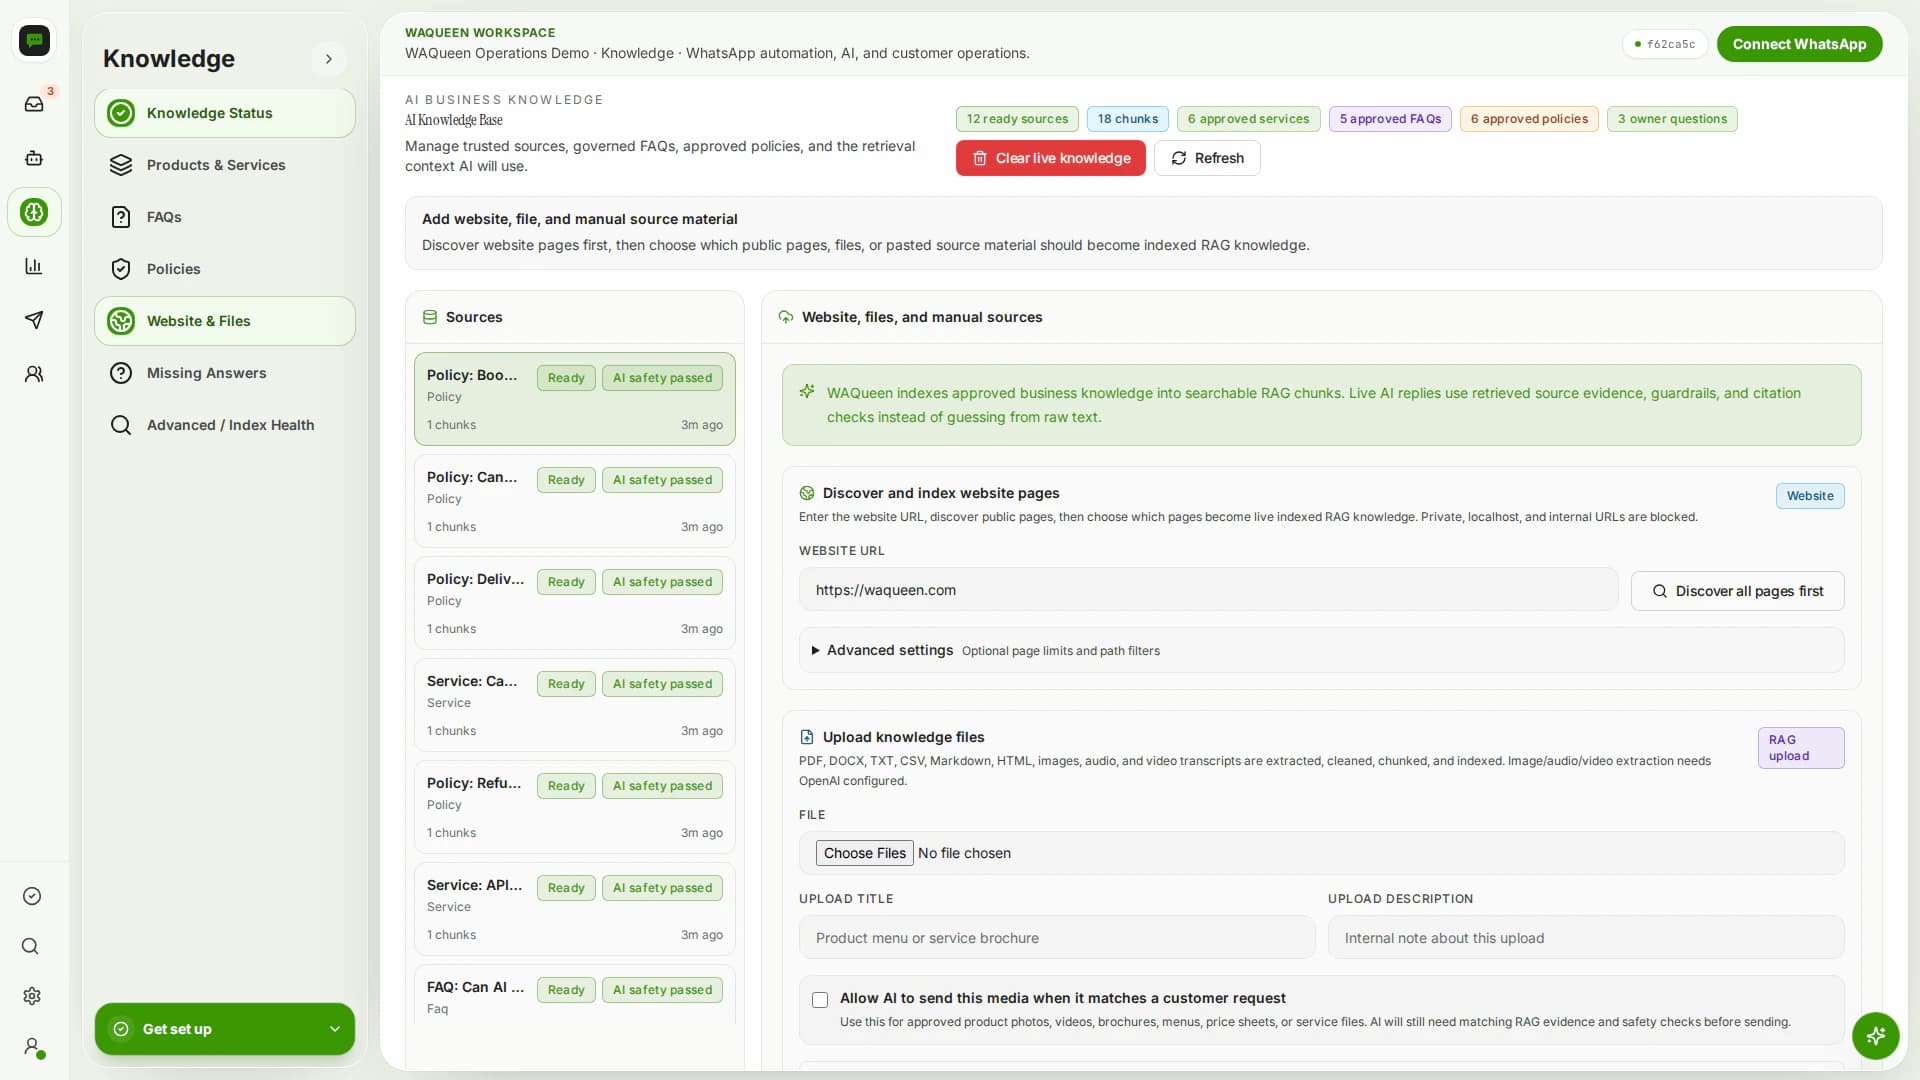The width and height of the screenshot is (1920, 1080).
Task: Go to Policies section
Action: pos(225,269)
